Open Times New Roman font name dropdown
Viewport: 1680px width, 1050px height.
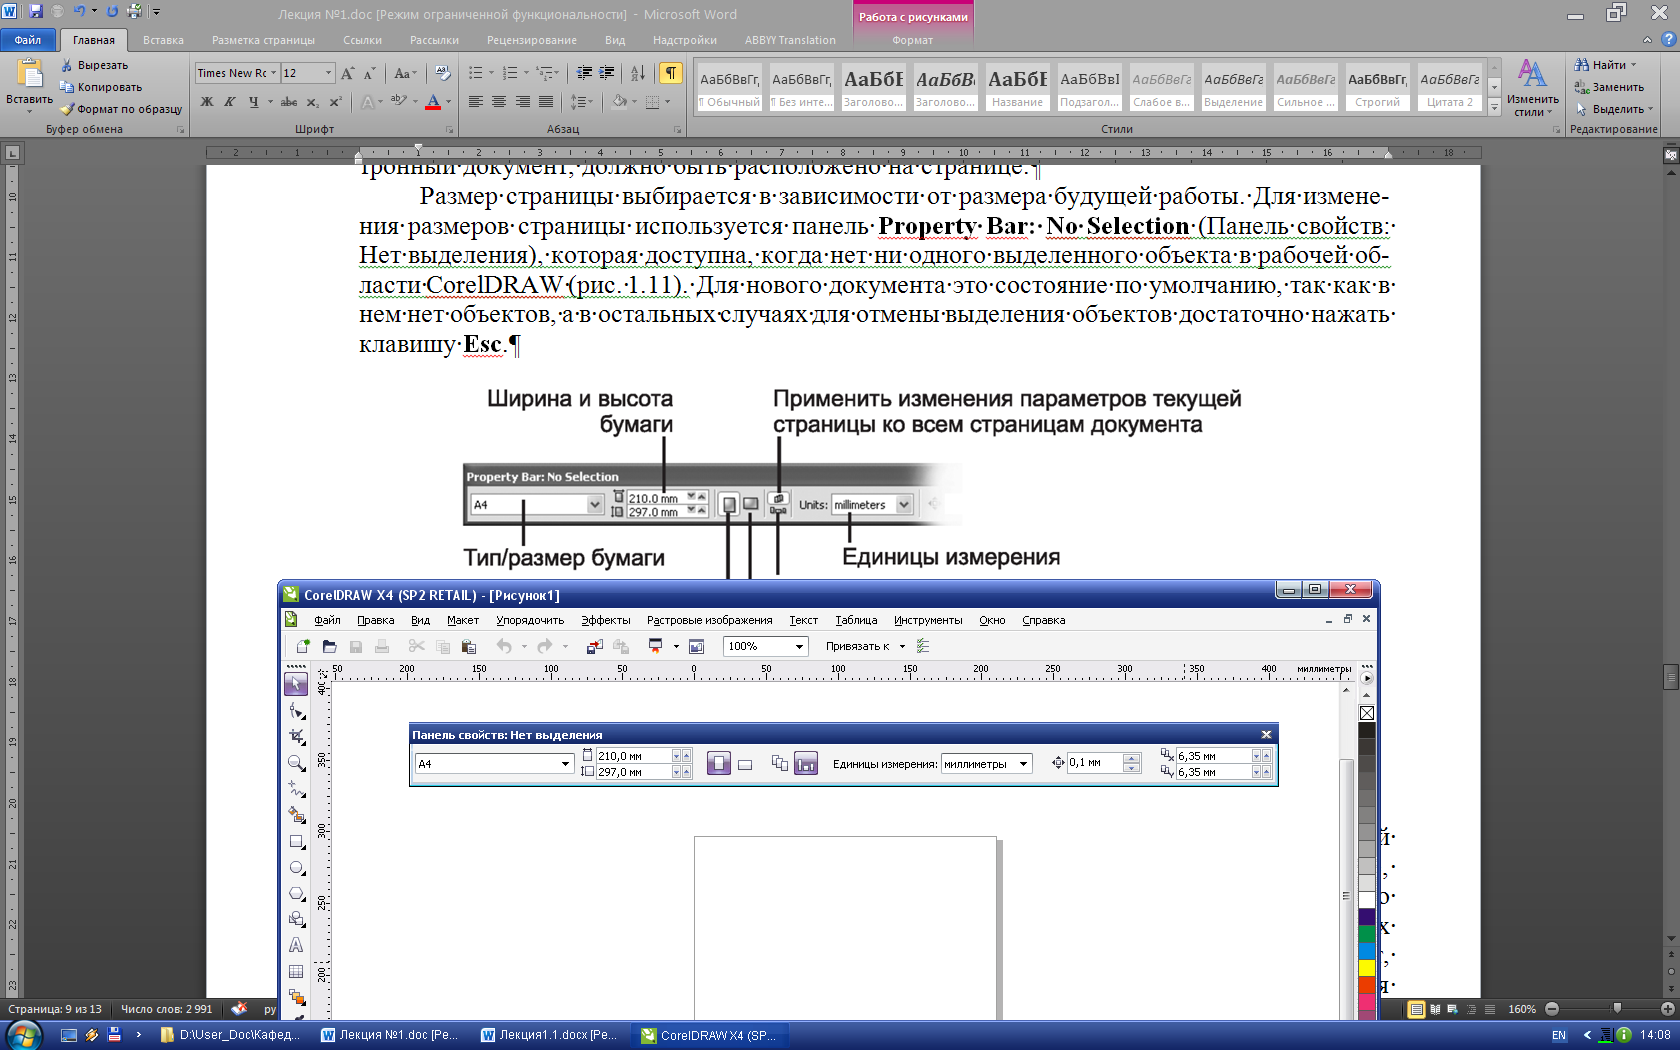(273, 73)
